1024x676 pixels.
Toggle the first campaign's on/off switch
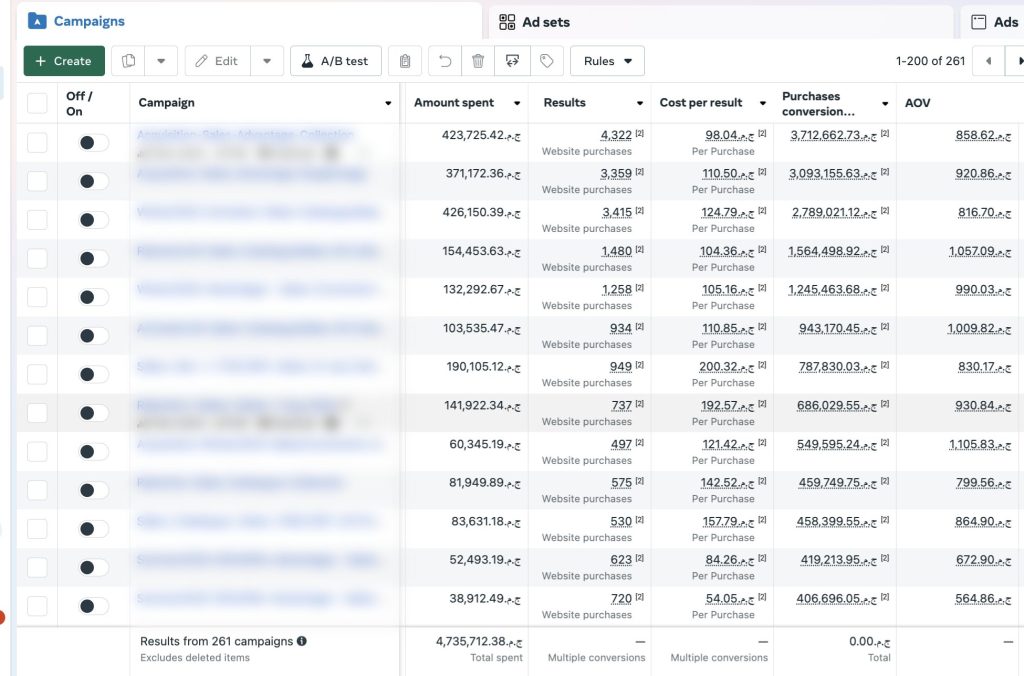click(x=93, y=143)
